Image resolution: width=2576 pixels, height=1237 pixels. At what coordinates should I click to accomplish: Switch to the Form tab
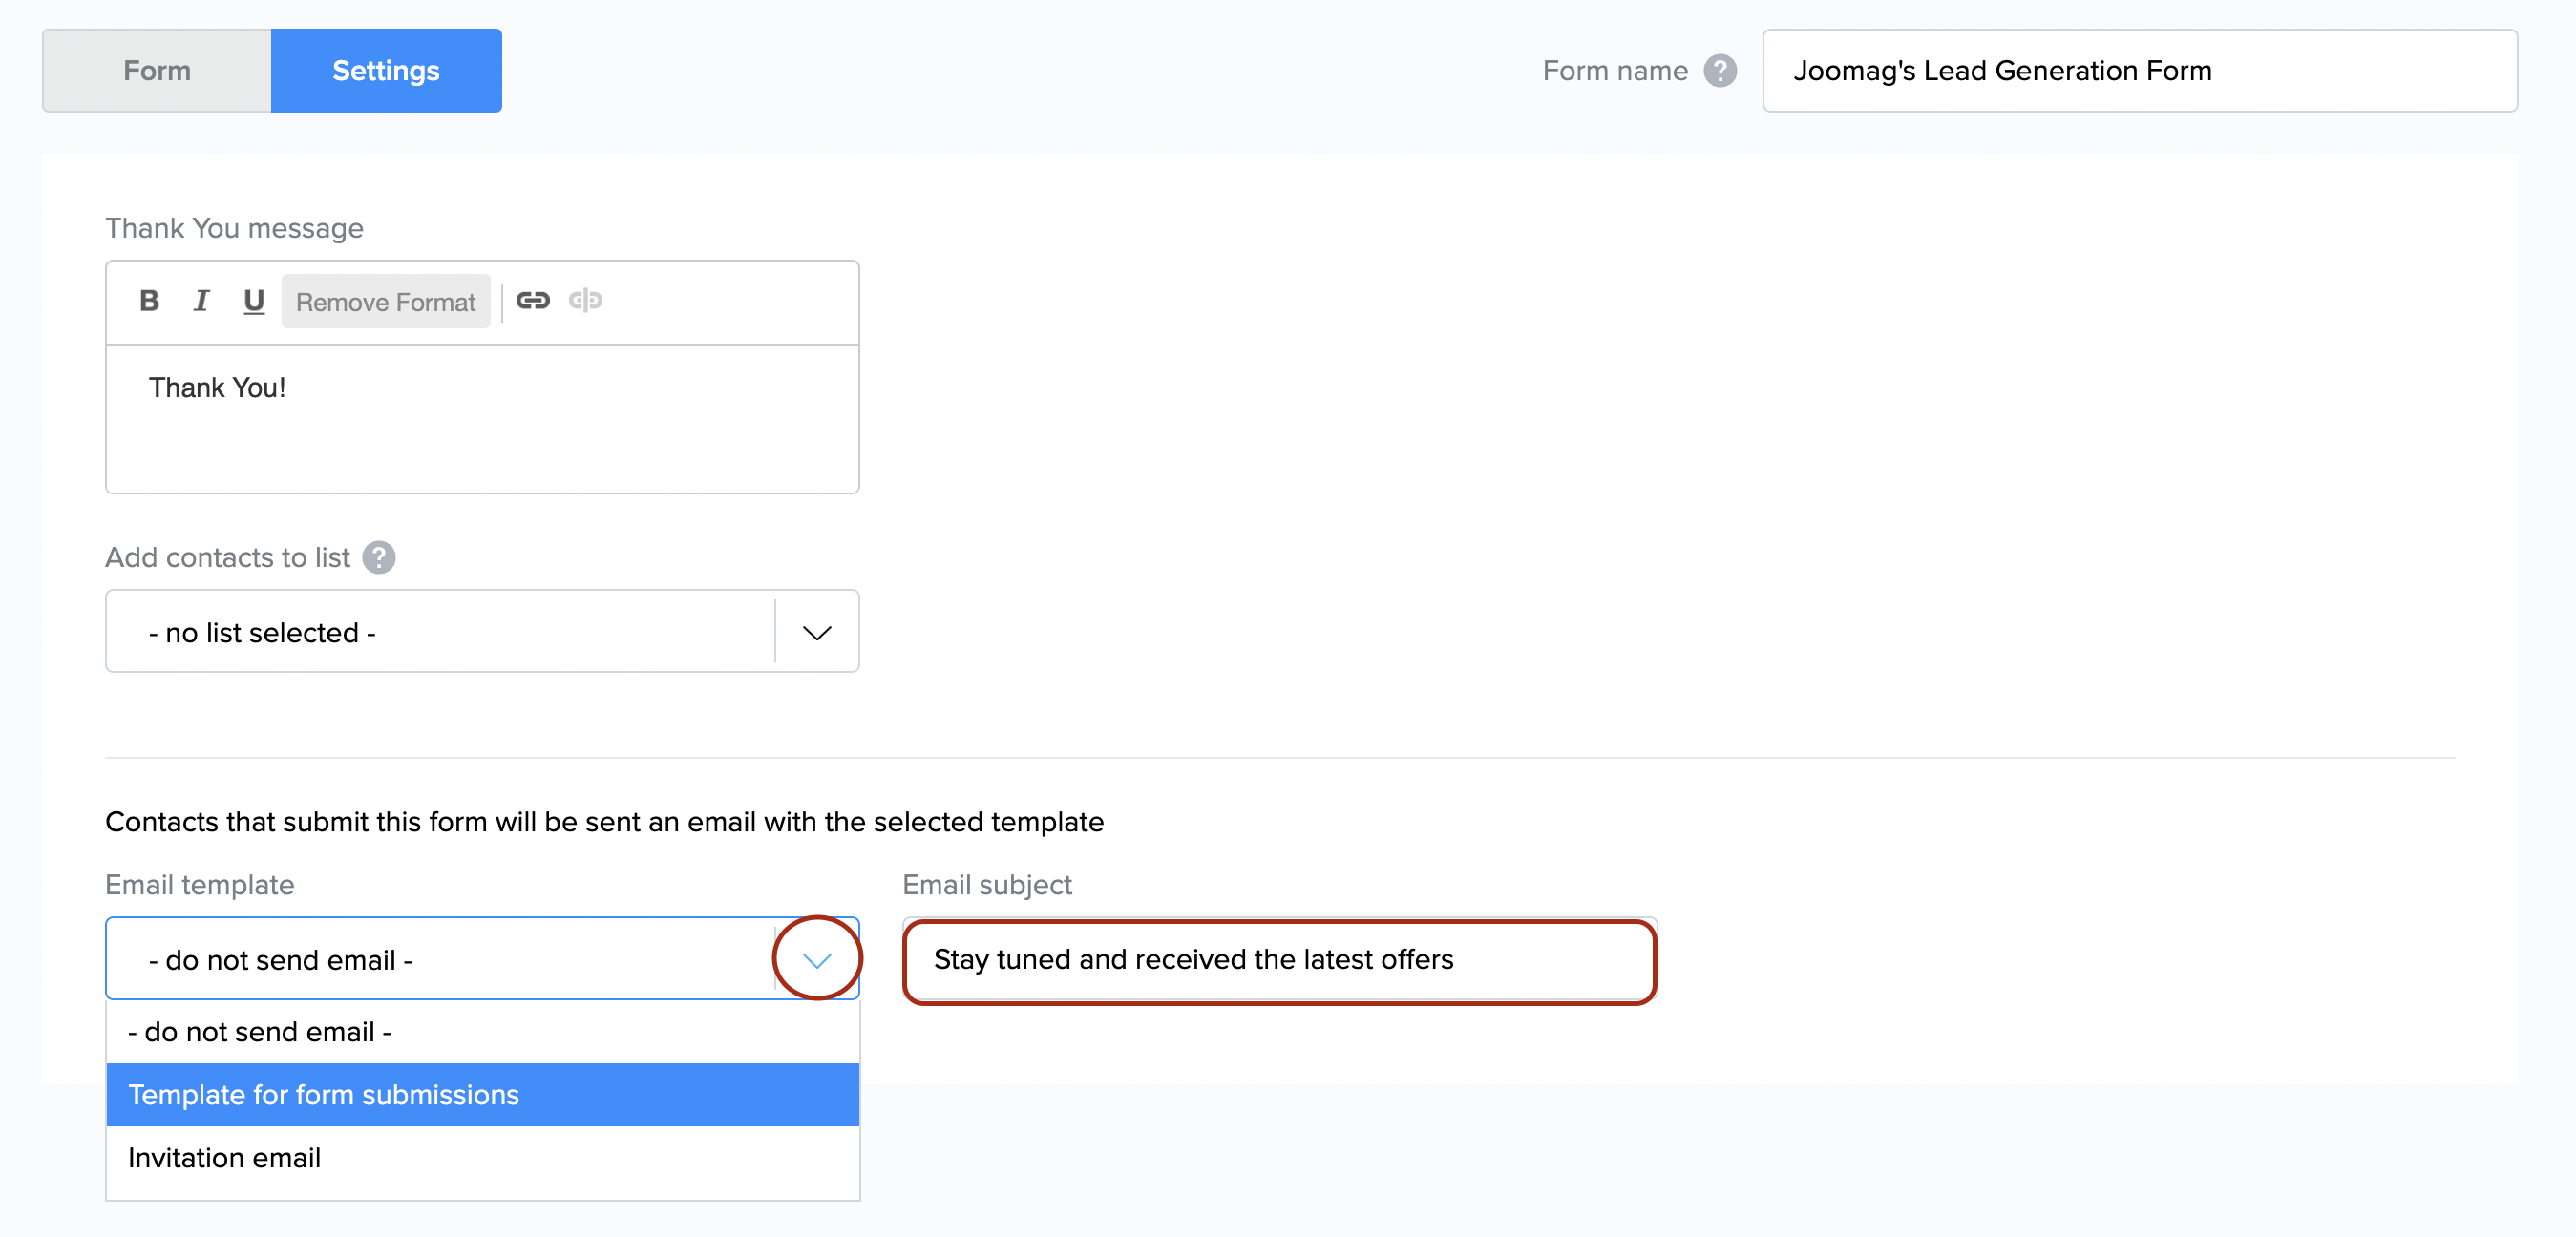pyautogui.click(x=157, y=71)
